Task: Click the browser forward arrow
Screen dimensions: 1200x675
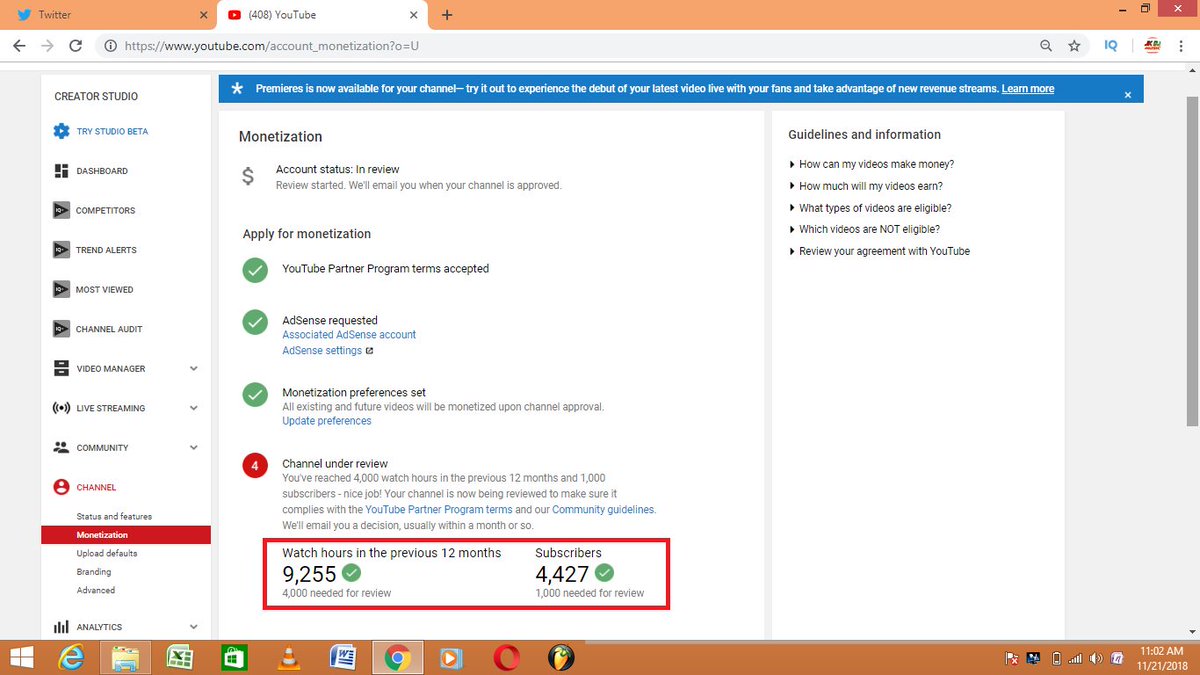Action: (x=47, y=45)
